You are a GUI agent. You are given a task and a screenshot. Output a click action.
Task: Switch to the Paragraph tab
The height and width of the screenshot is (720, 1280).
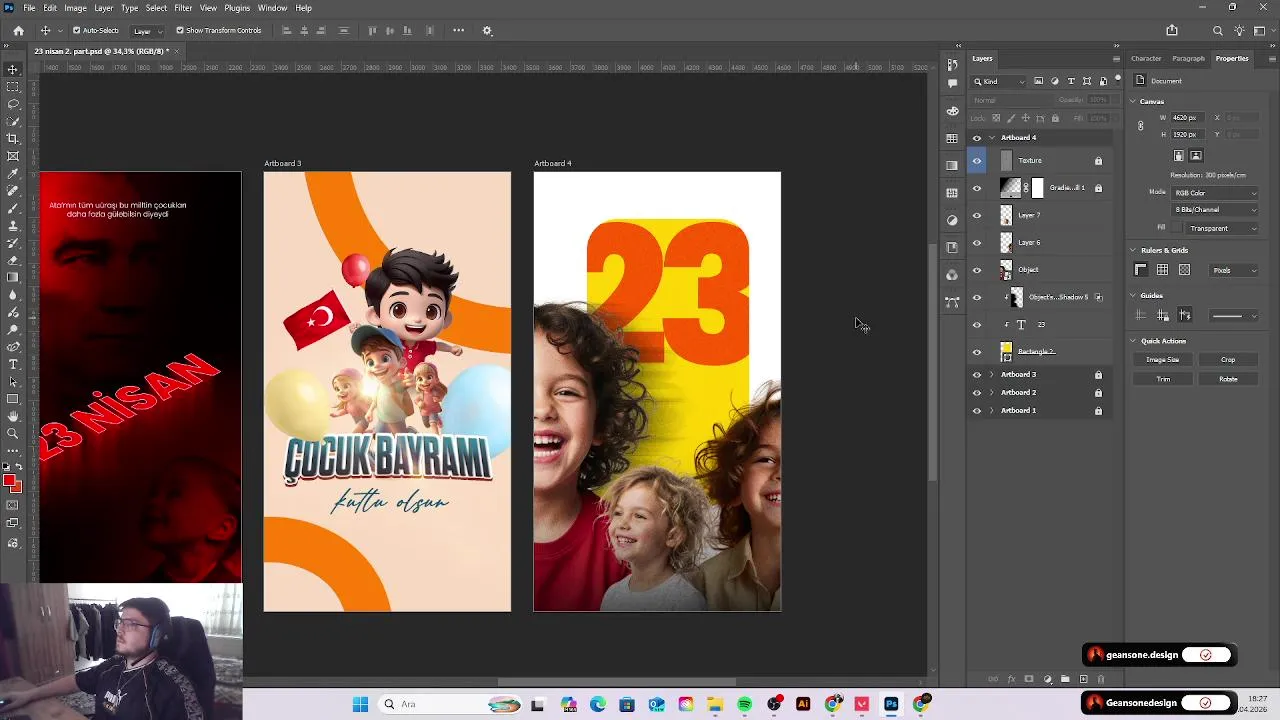[1189, 58]
